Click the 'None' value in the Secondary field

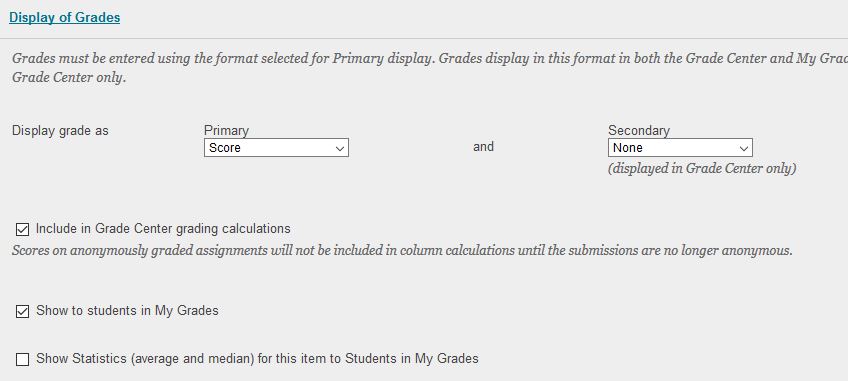click(628, 148)
